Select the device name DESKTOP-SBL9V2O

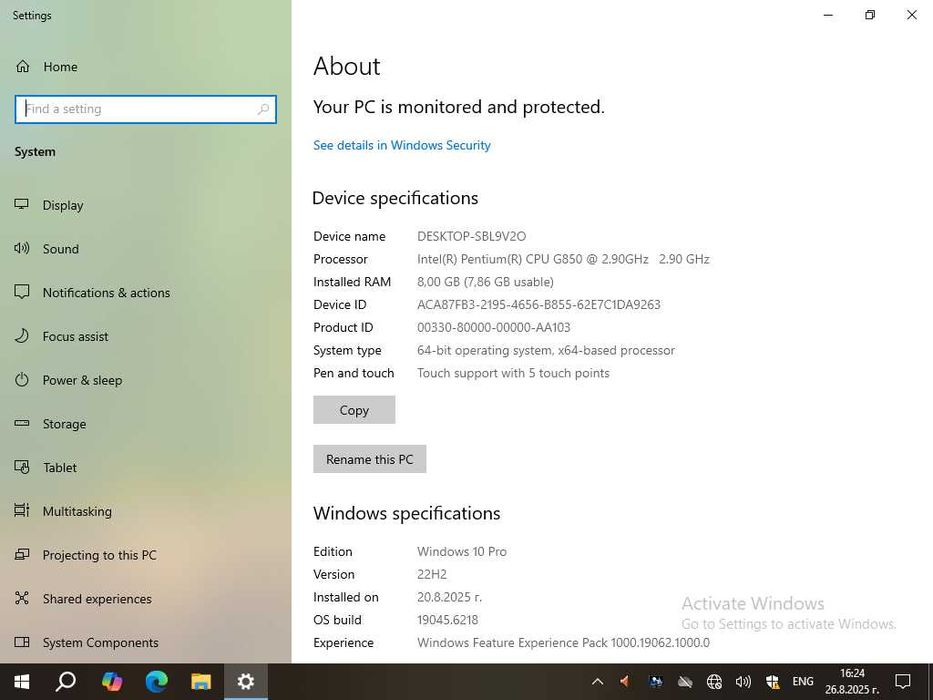tap(471, 236)
